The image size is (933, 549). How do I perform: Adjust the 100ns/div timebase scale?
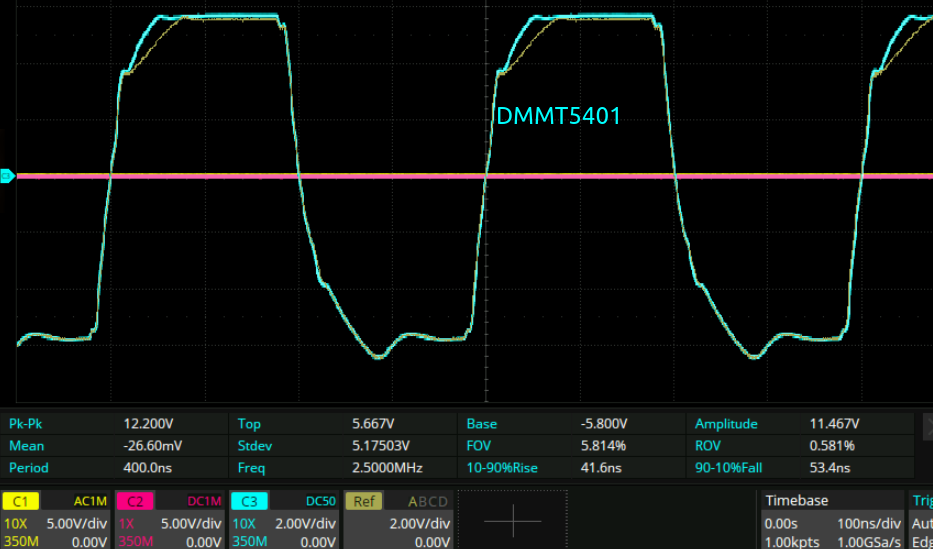point(862,523)
